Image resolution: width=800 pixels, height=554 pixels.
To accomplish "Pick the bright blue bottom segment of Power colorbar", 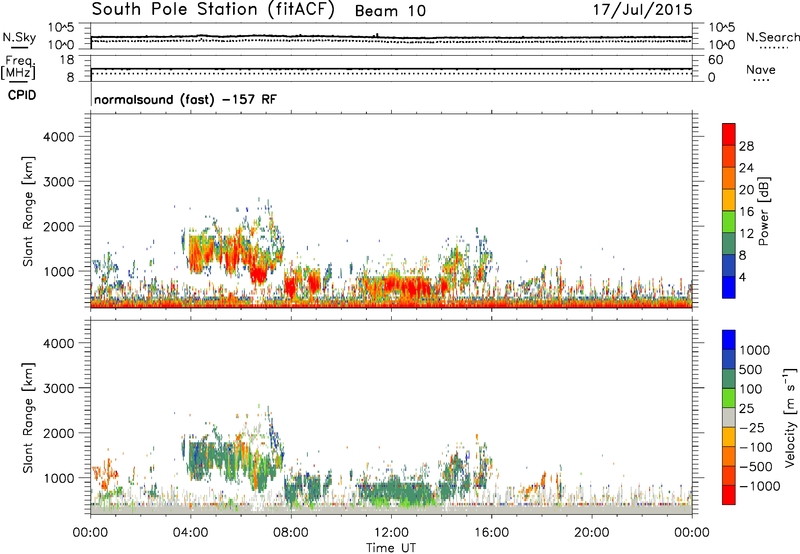I will point(729,288).
